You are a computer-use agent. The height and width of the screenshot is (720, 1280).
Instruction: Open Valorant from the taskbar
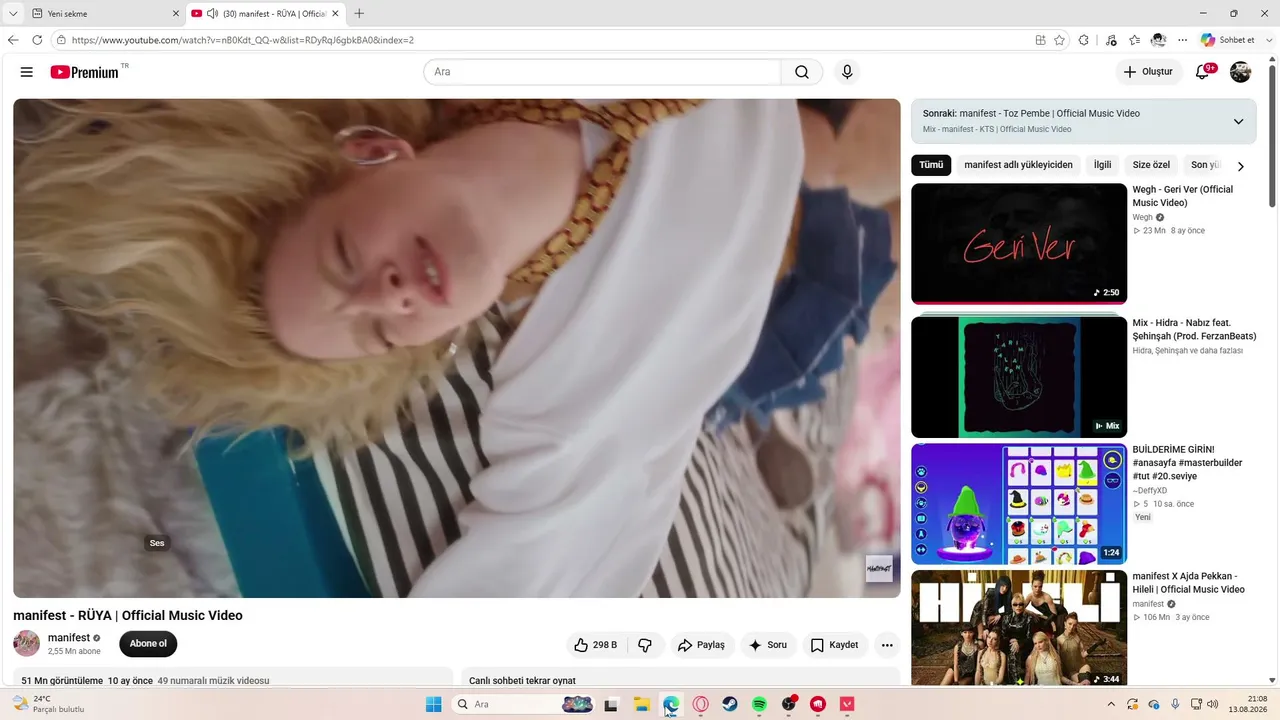[848, 704]
